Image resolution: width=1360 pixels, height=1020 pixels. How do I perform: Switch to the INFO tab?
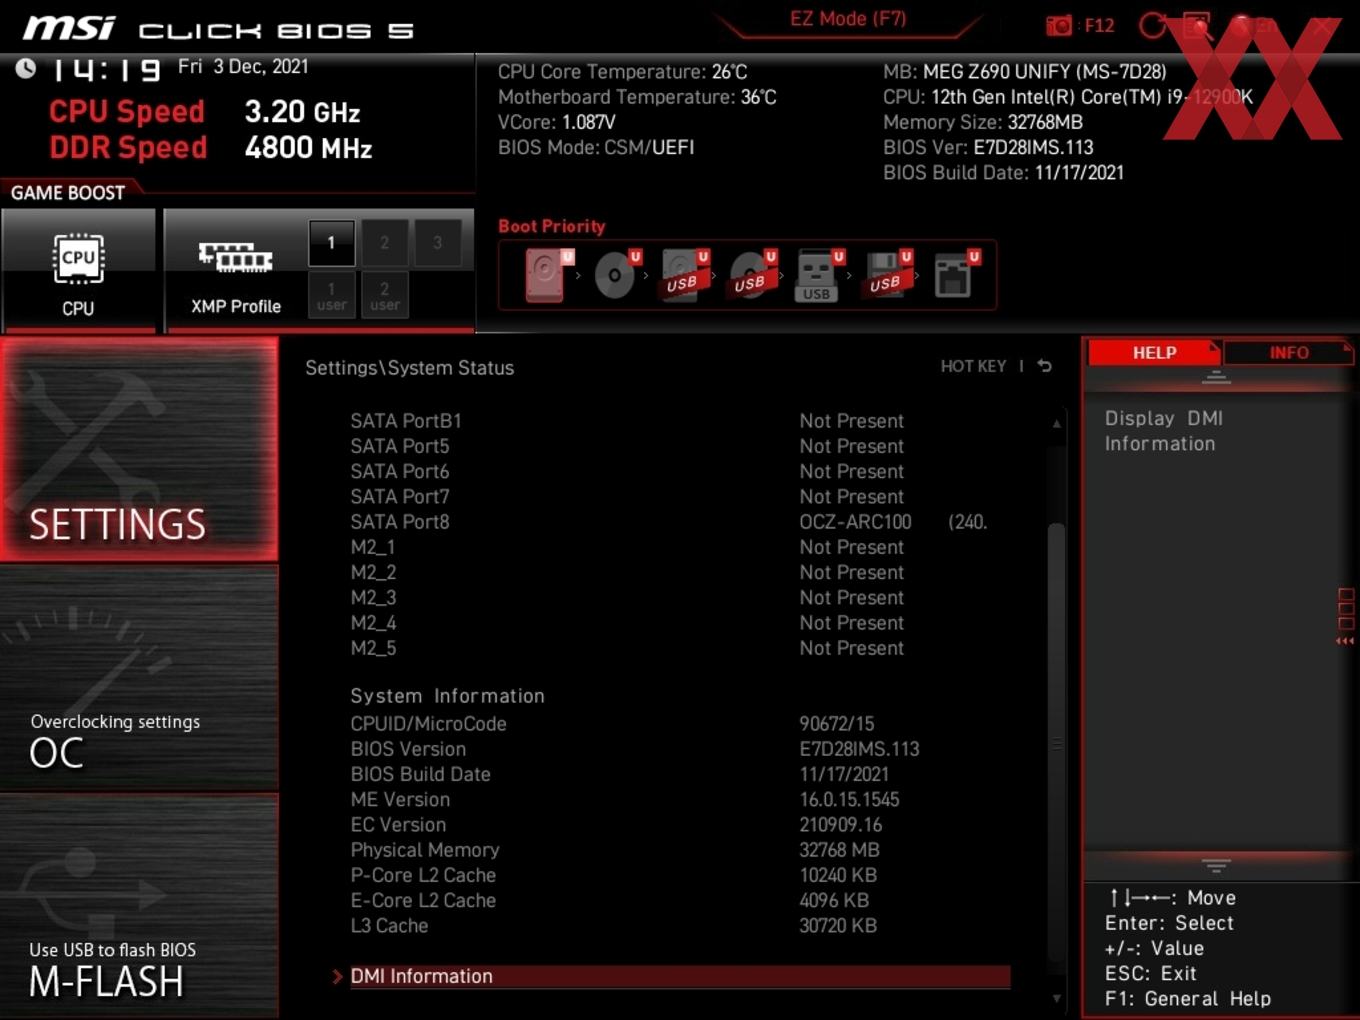[1288, 353]
